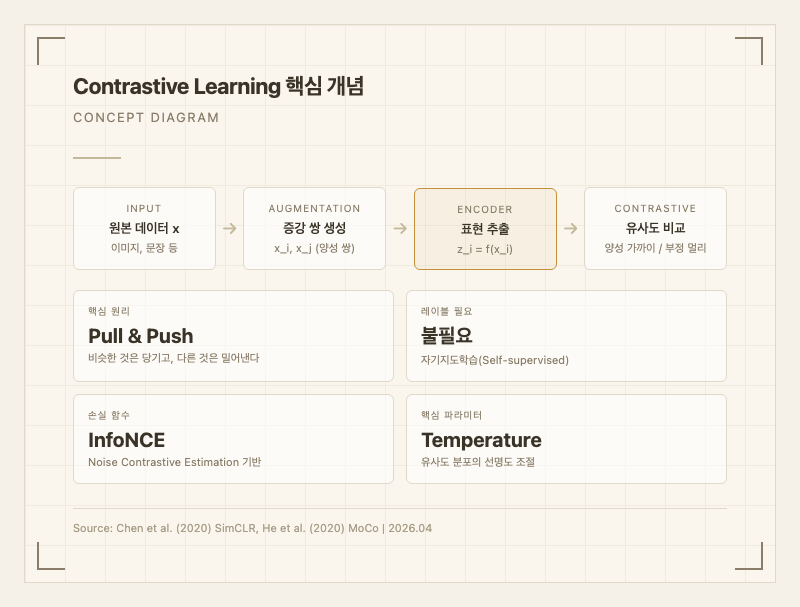The image size is (800, 607).
Task: Click the arrow between ENCODER and CONTRASTIVE
Action: (570, 228)
